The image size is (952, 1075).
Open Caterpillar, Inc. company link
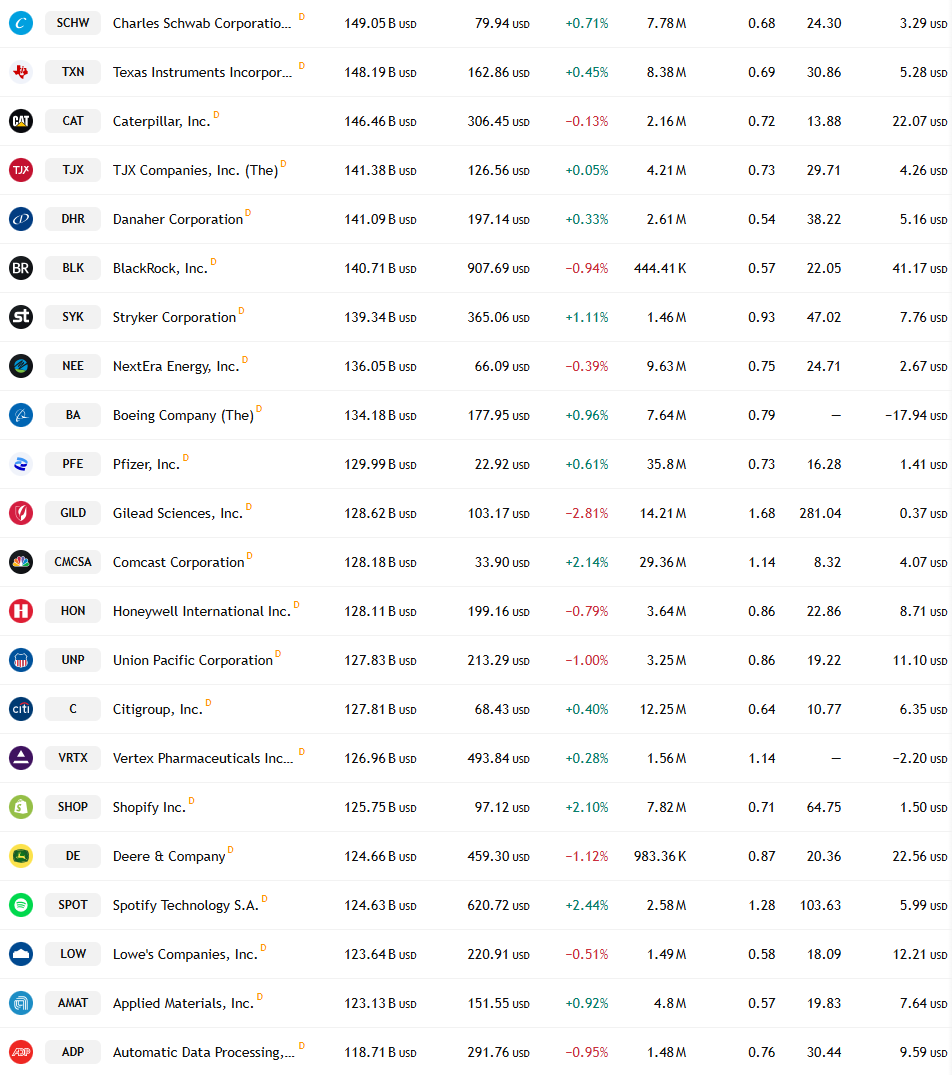click(x=161, y=121)
